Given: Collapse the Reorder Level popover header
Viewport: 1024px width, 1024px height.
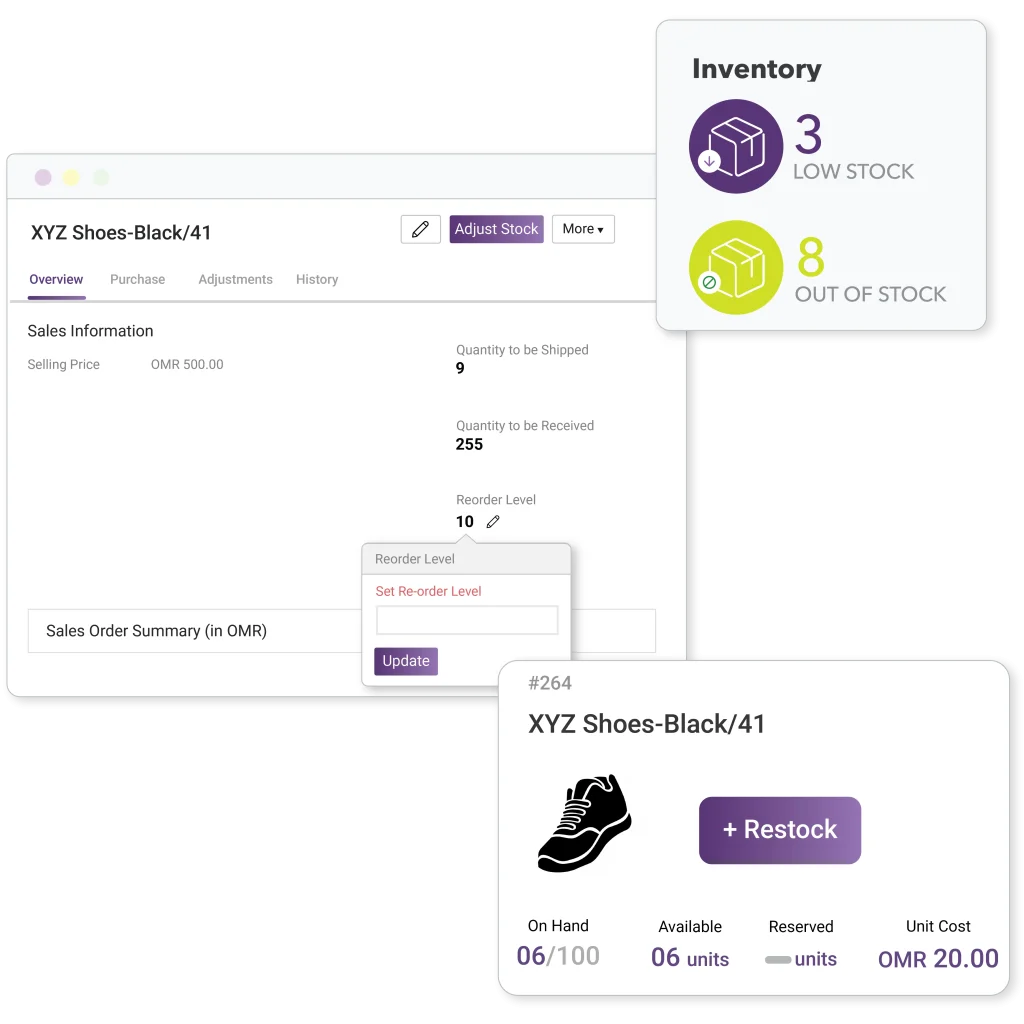Looking at the screenshot, I should click(415, 559).
